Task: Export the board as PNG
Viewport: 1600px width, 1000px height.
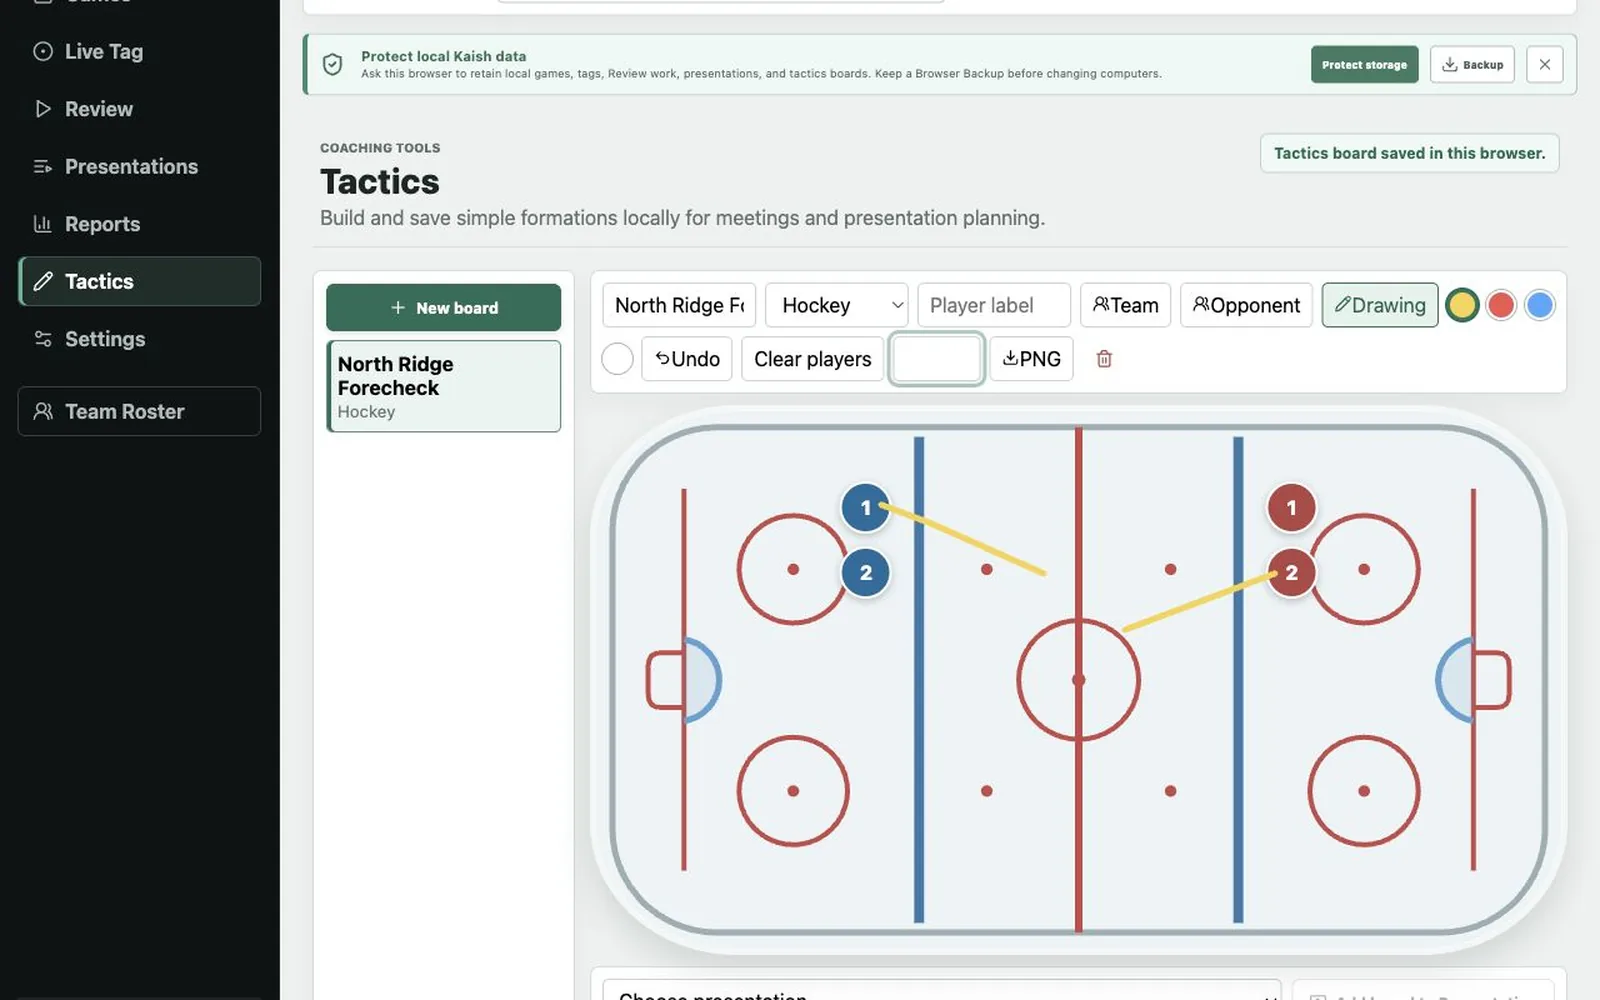Action: (x=1031, y=359)
